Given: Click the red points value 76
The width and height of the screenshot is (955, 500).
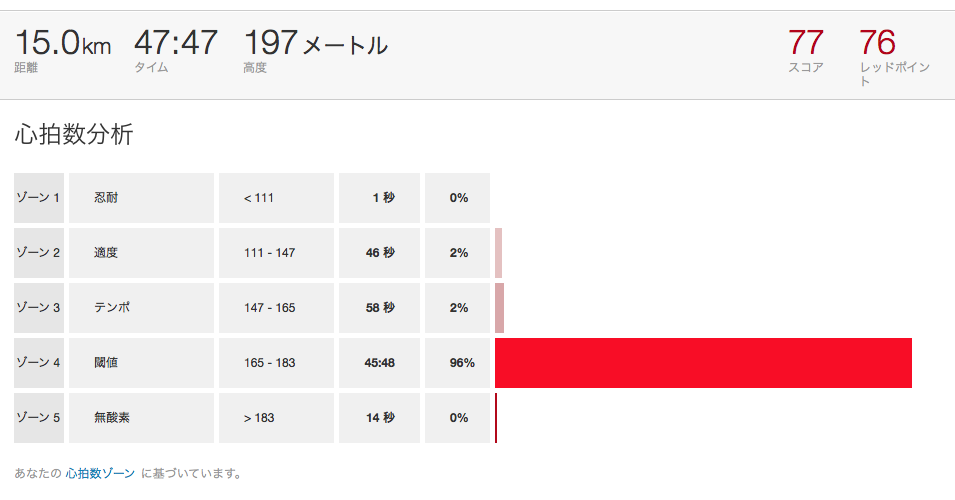Looking at the screenshot, I should pyautogui.click(x=878, y=43).
